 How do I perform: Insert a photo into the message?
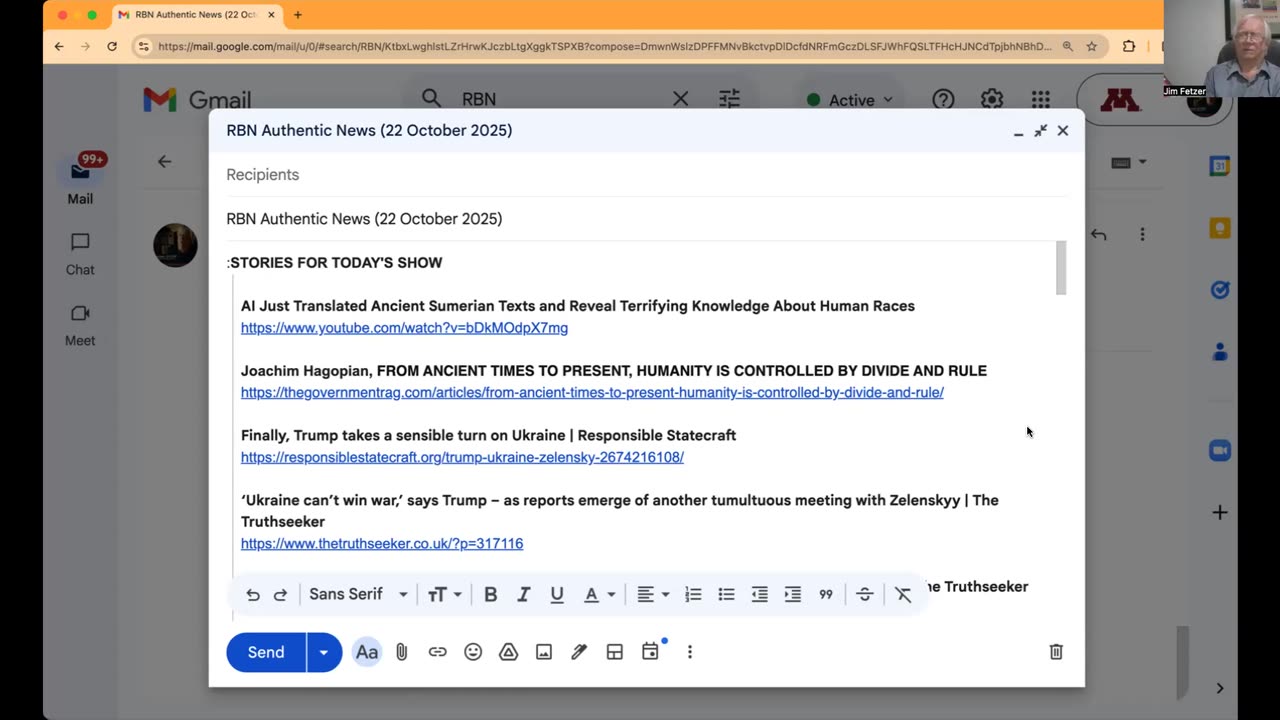(x=544, y=652)
